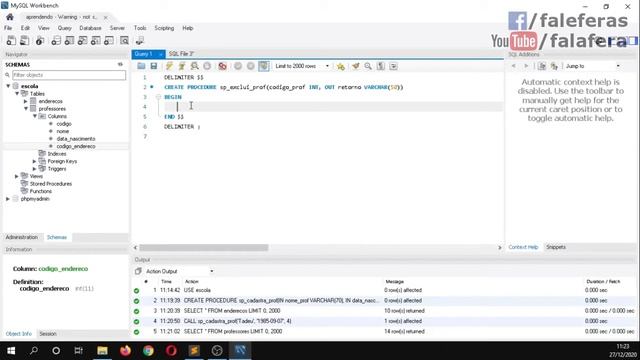Select the data_nascimento column

[76, 139]
